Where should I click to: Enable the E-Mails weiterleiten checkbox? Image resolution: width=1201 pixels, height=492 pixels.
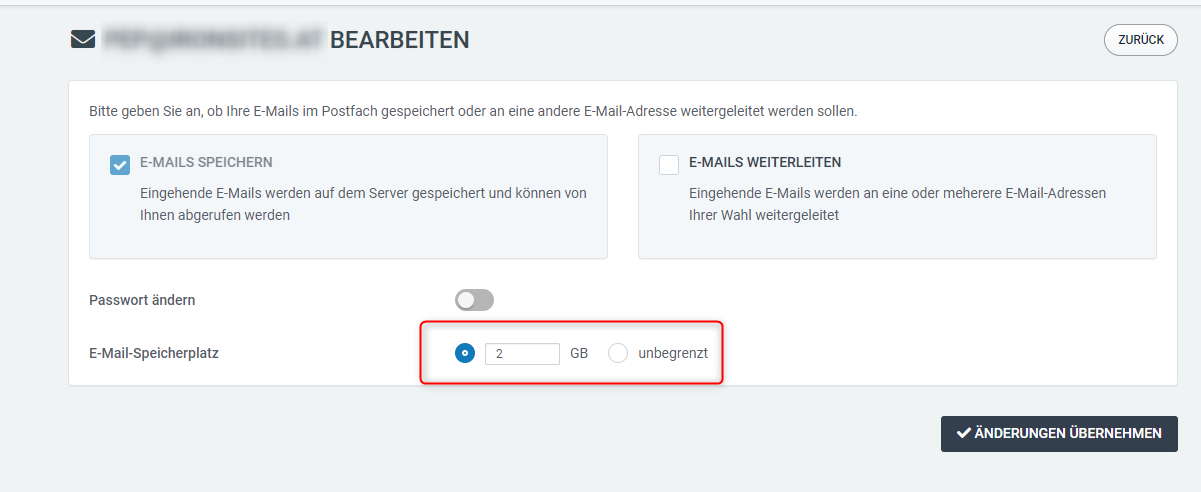[x=669, y=165]
